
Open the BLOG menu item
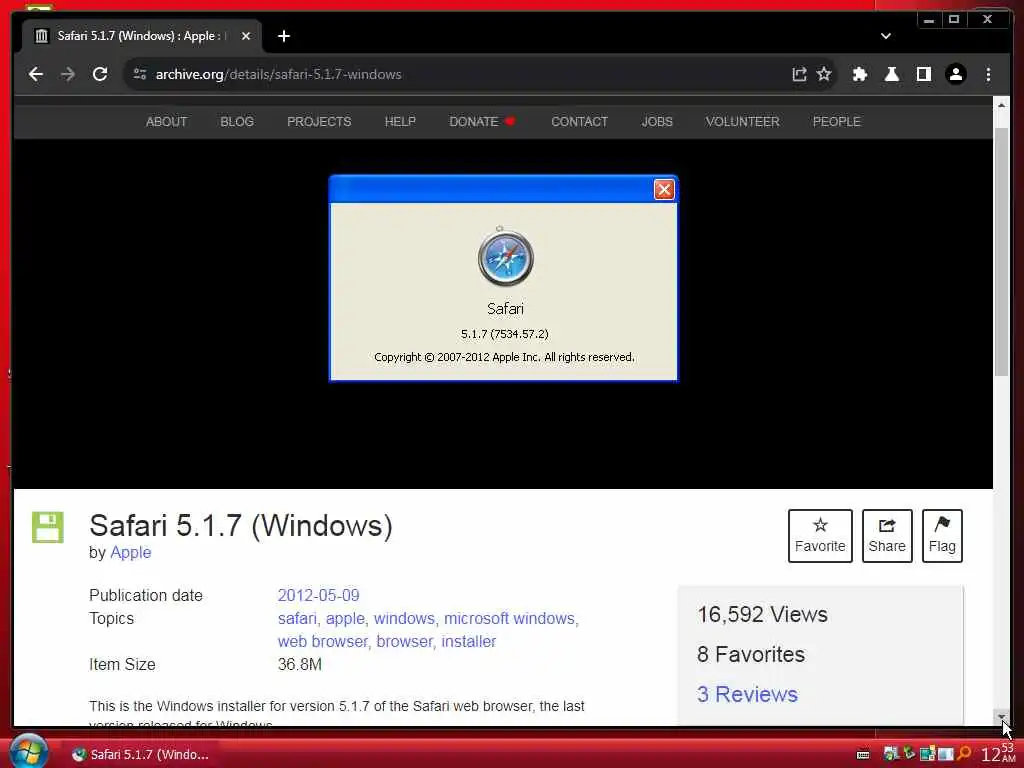pyautogui.click(x=237, y=121)
